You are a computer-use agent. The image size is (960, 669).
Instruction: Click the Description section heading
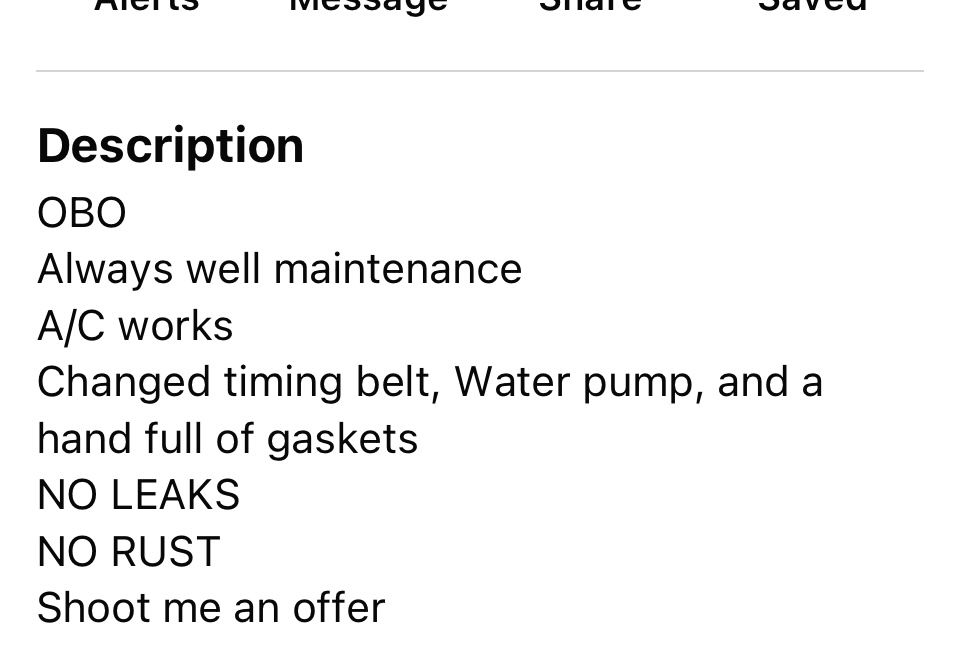tap(170, 146)
